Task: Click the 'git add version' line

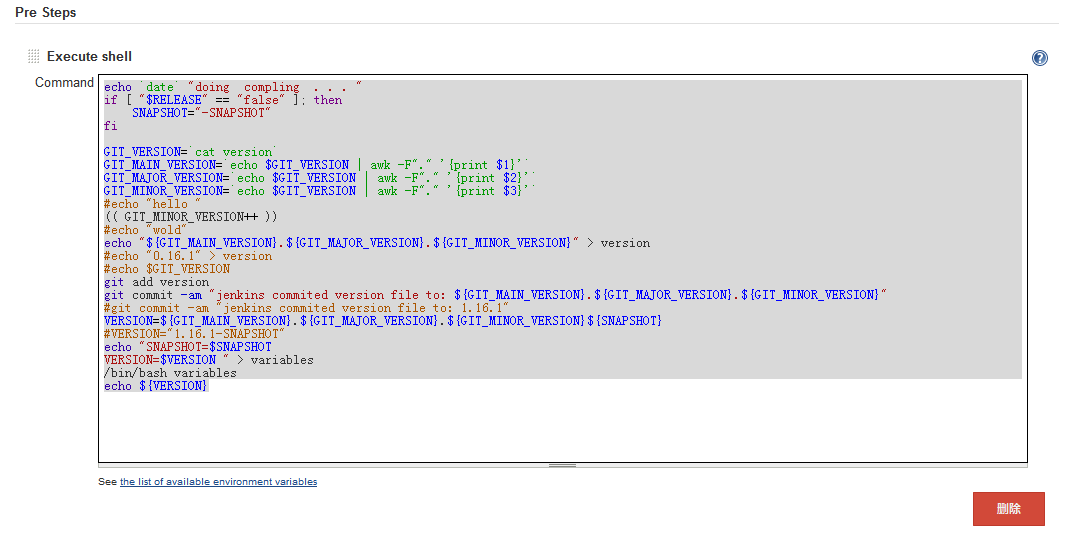Action: point(157,282)
